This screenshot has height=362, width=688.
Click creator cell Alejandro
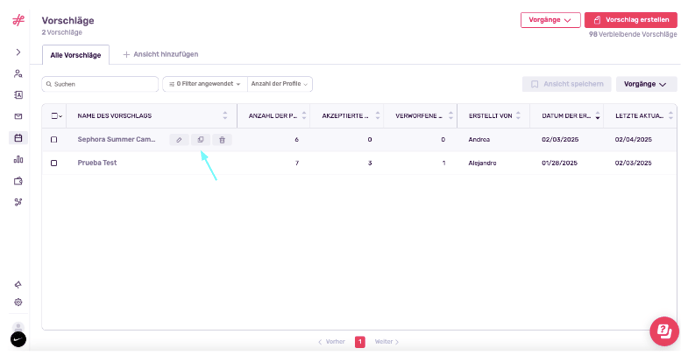(x=482, y=163)
